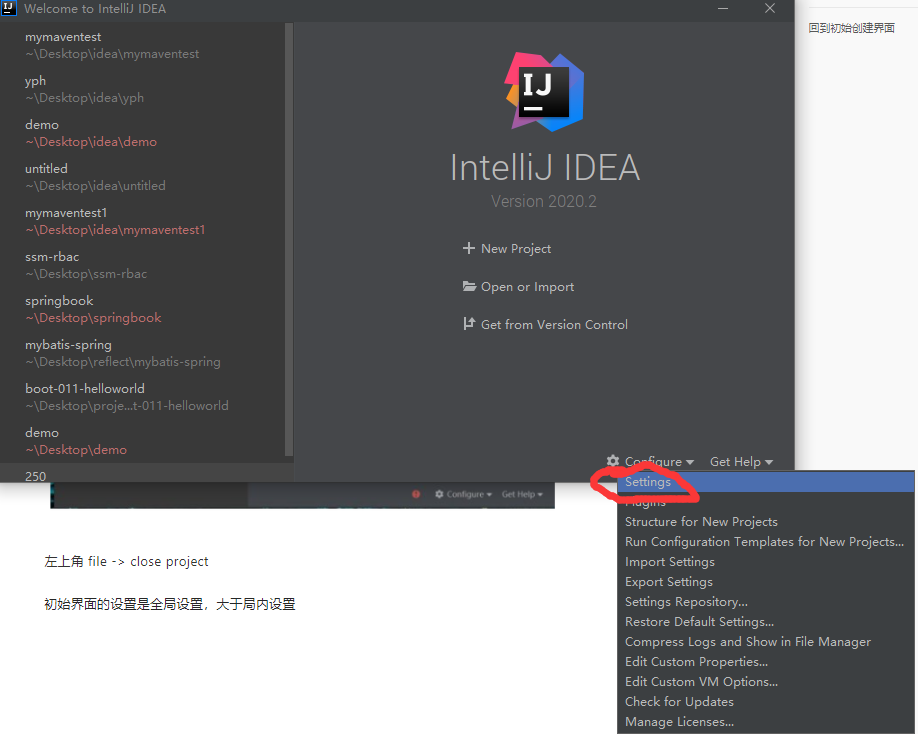Click the folder icon beside Open or Import
The image size is (918, 734).
[469, 286]
